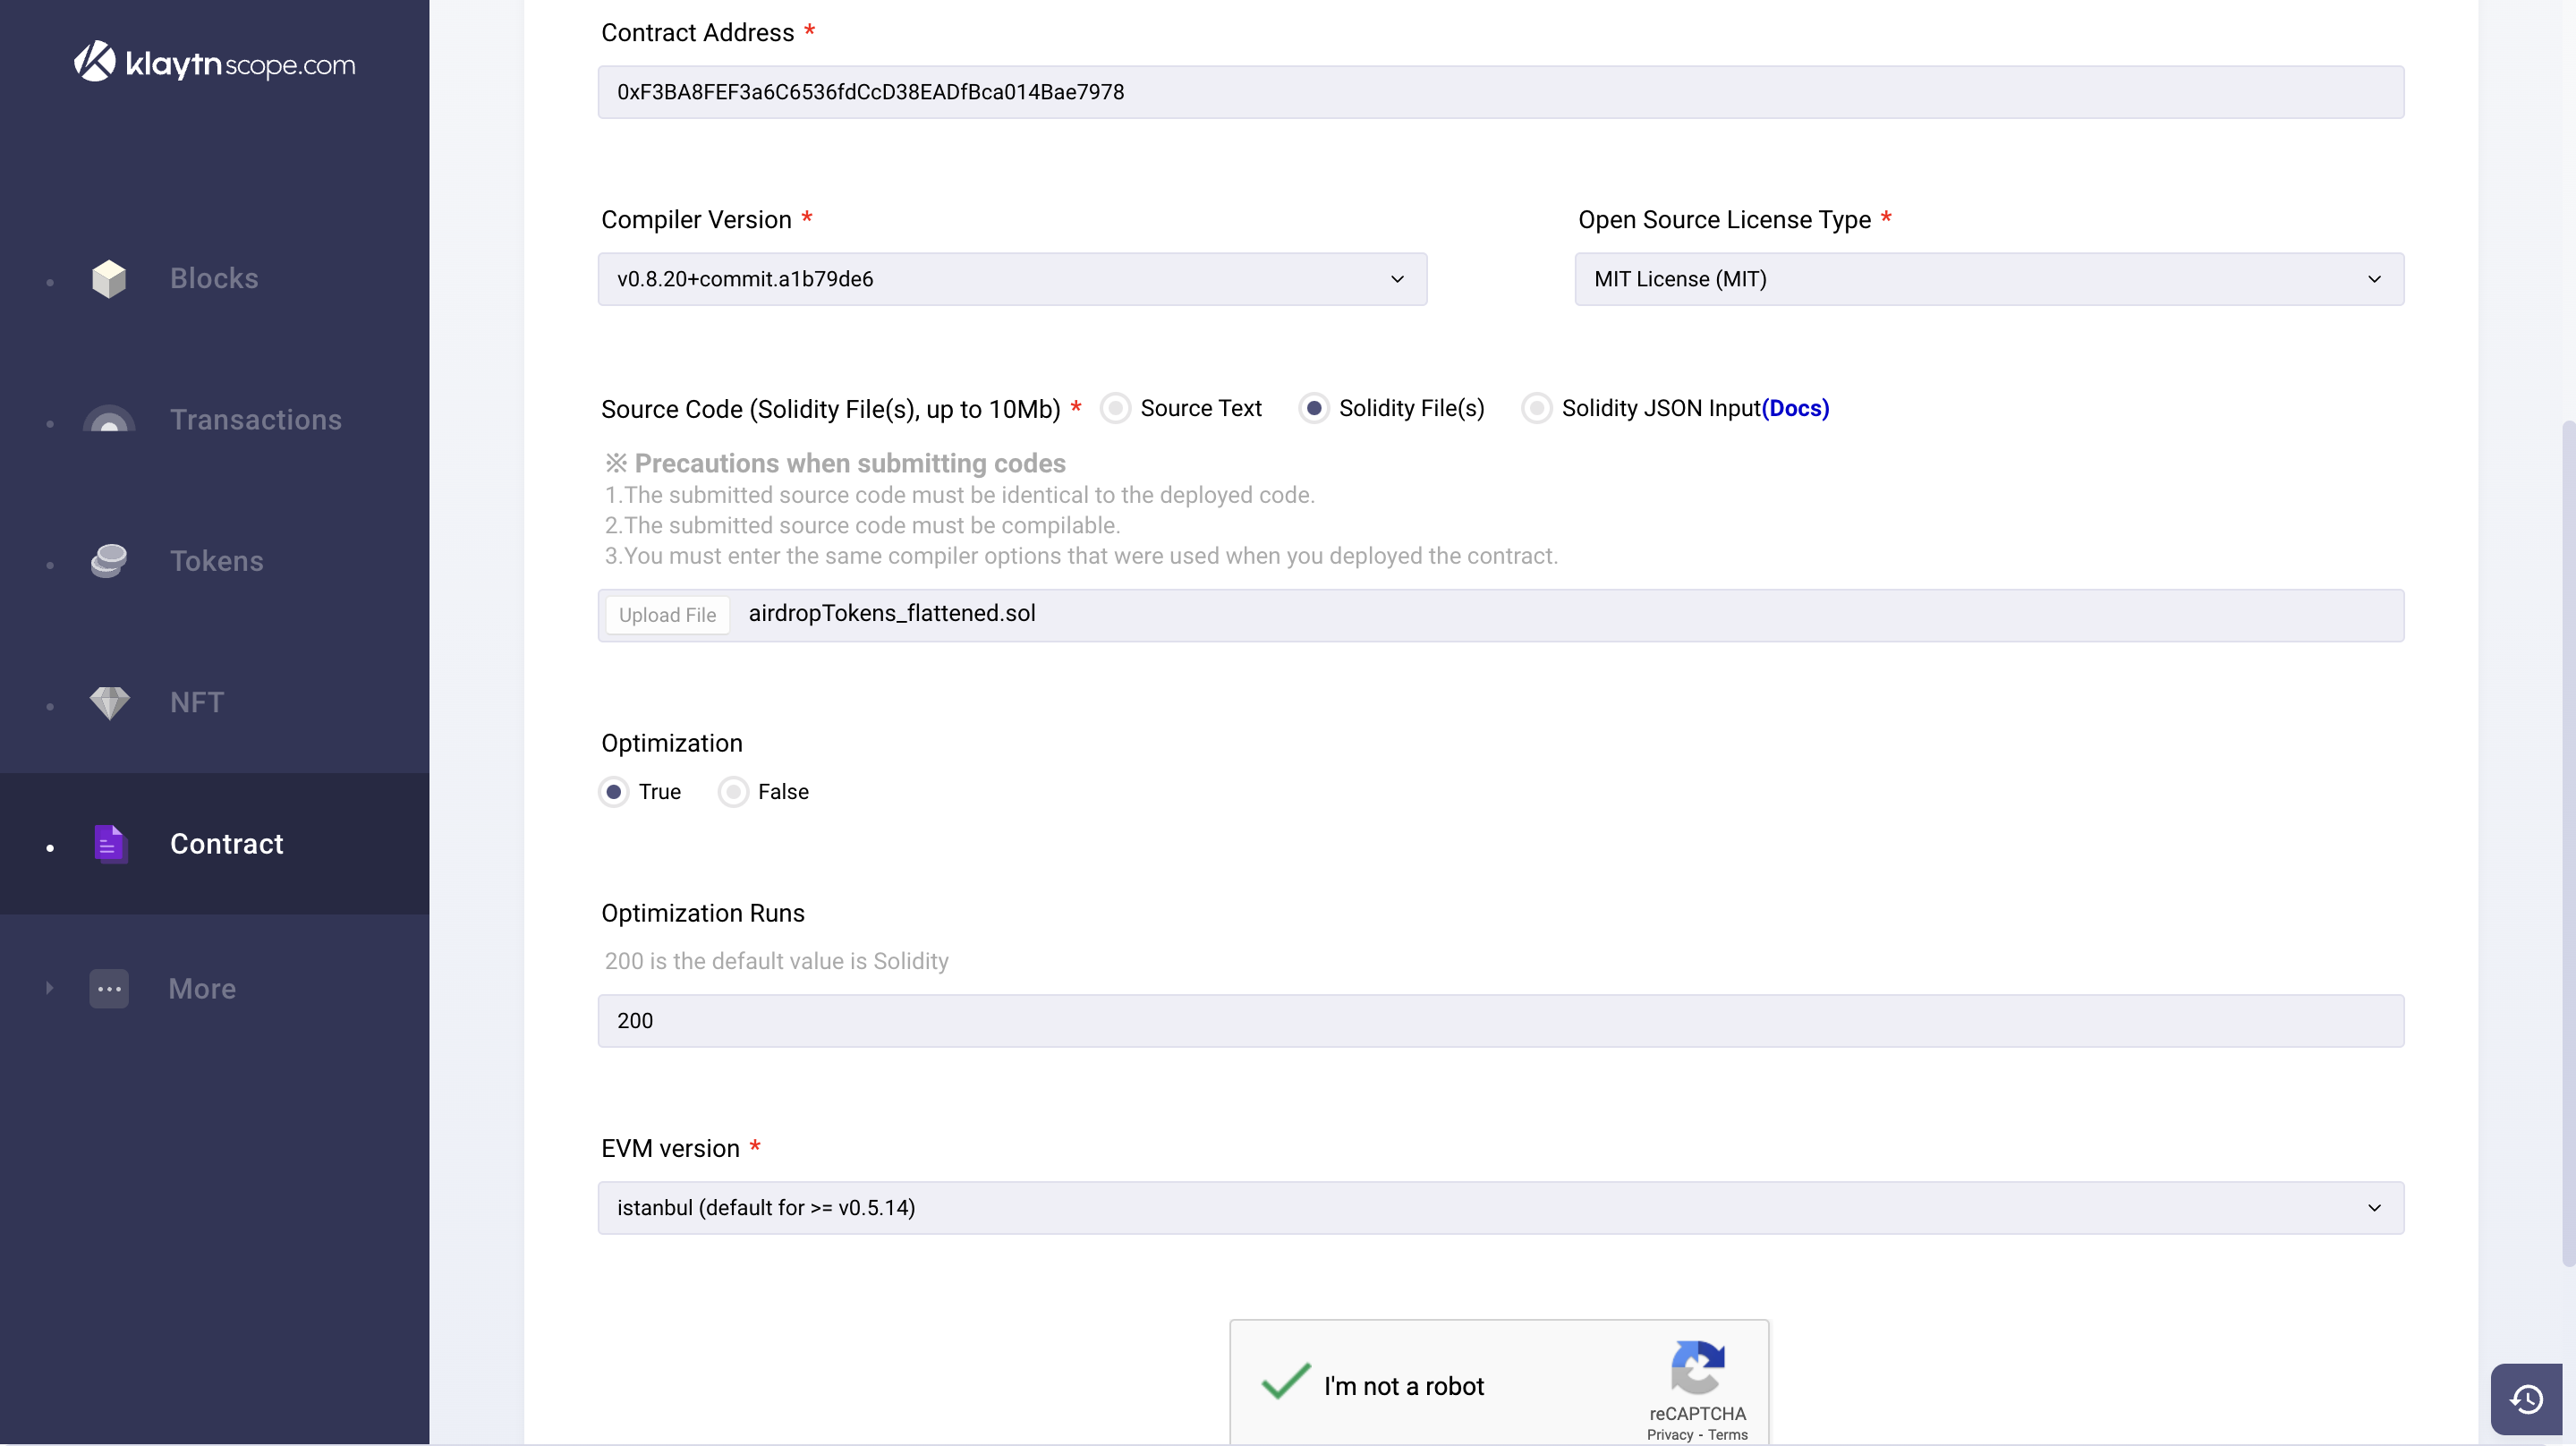Click the Klaytnscope logo

point(214,63)
